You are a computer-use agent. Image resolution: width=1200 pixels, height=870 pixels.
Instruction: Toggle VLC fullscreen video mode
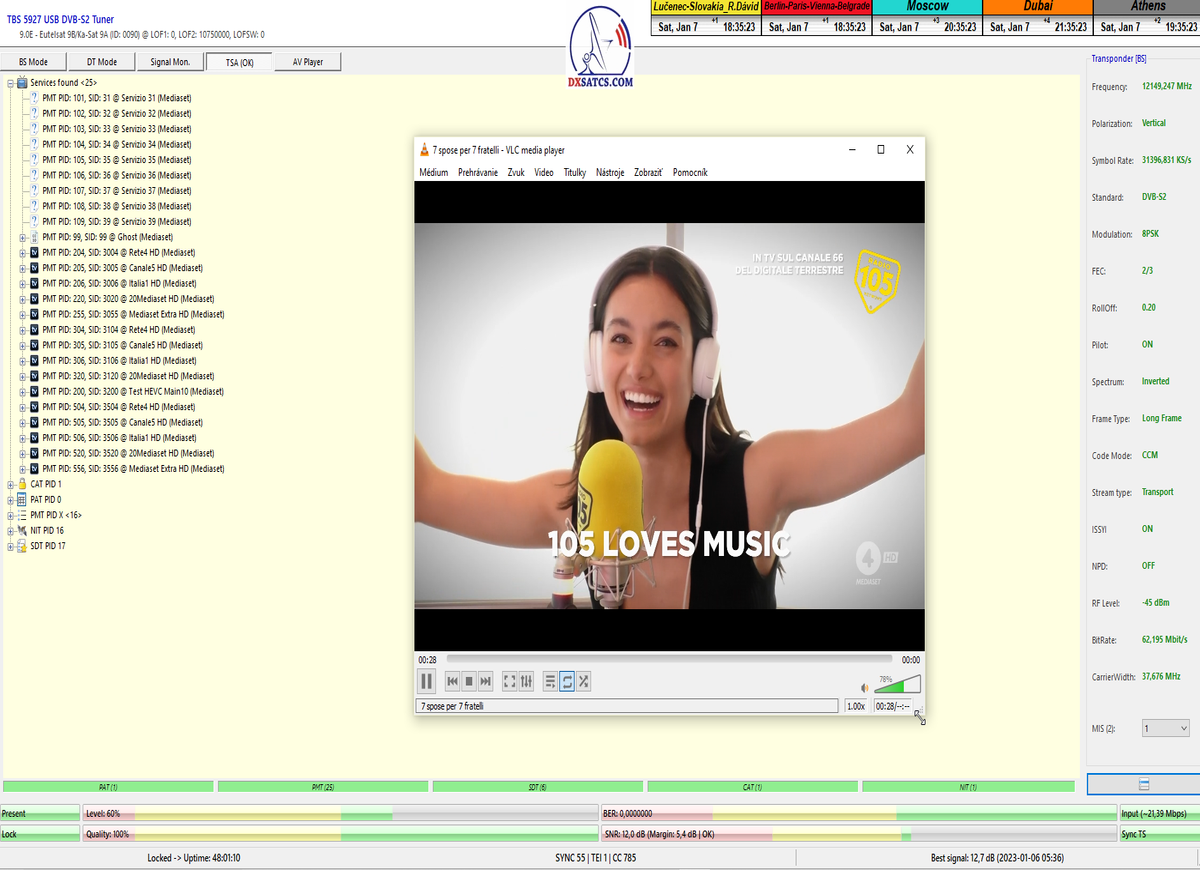509,681
